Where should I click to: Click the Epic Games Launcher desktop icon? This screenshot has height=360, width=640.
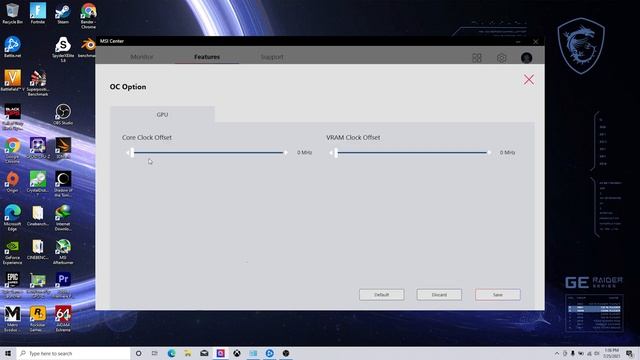pos(12,285)
